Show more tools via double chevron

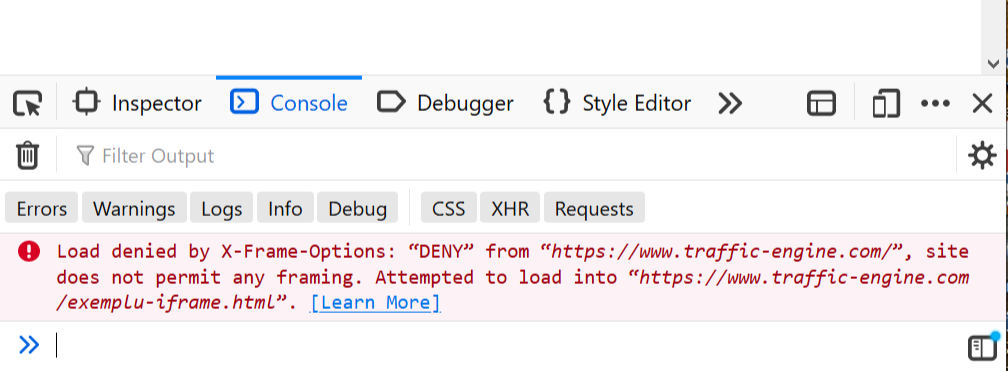pyautogui.click(x=730, y=104)
